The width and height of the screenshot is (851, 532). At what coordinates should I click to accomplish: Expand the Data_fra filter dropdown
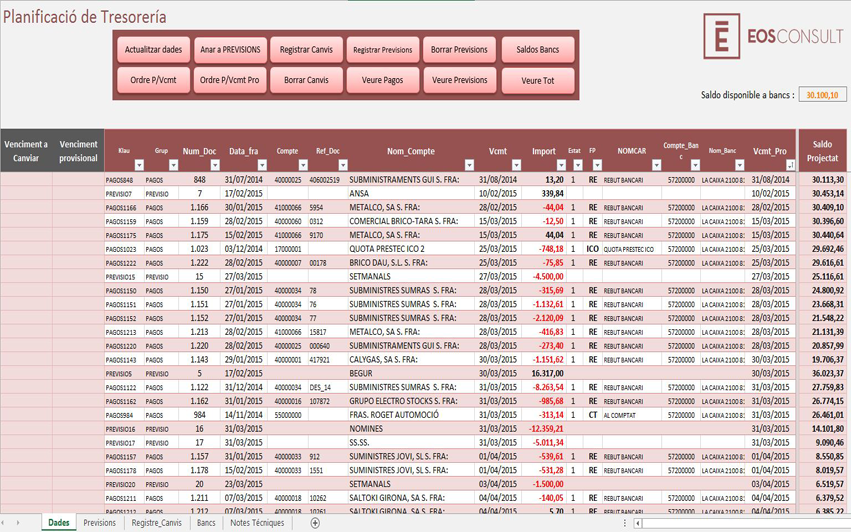click(x=262, y=165)
